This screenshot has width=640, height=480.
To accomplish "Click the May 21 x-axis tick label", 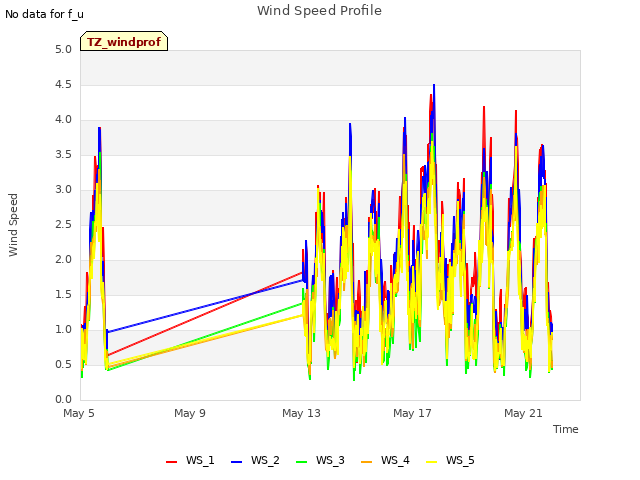I will click(523, 413).
